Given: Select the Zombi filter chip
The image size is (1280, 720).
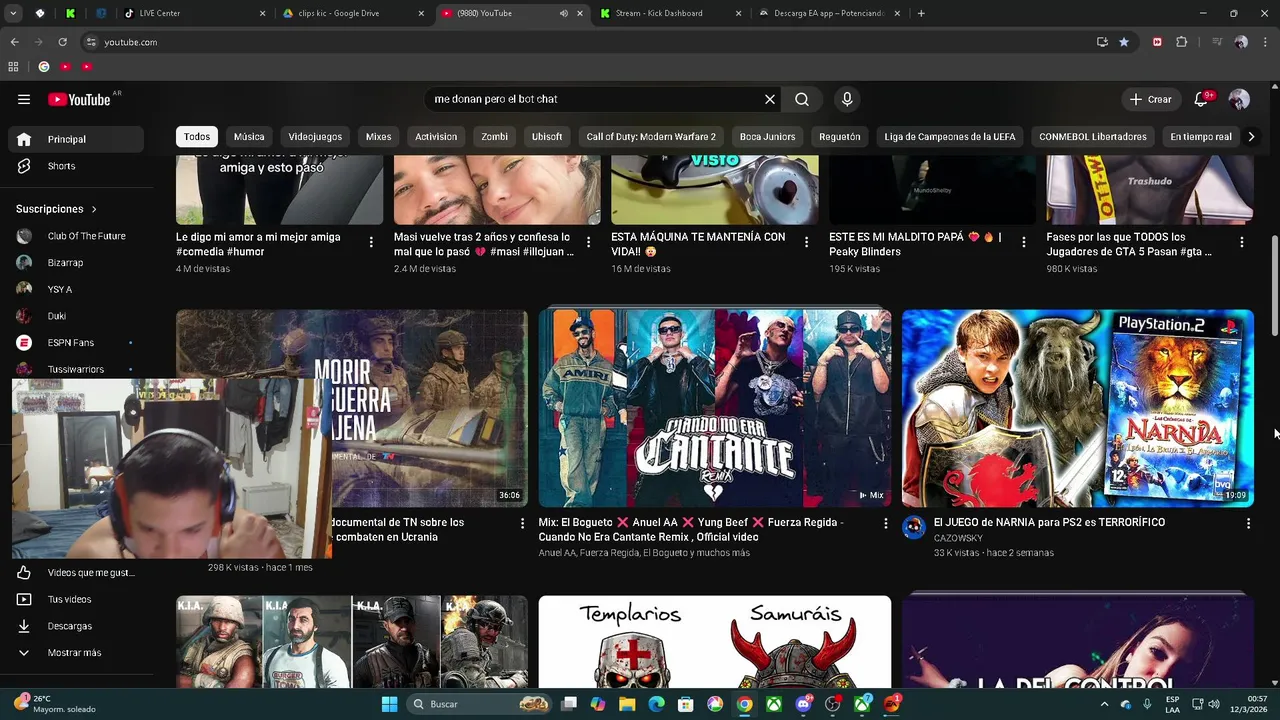Looking at the screenshot, I should [494, 137].
